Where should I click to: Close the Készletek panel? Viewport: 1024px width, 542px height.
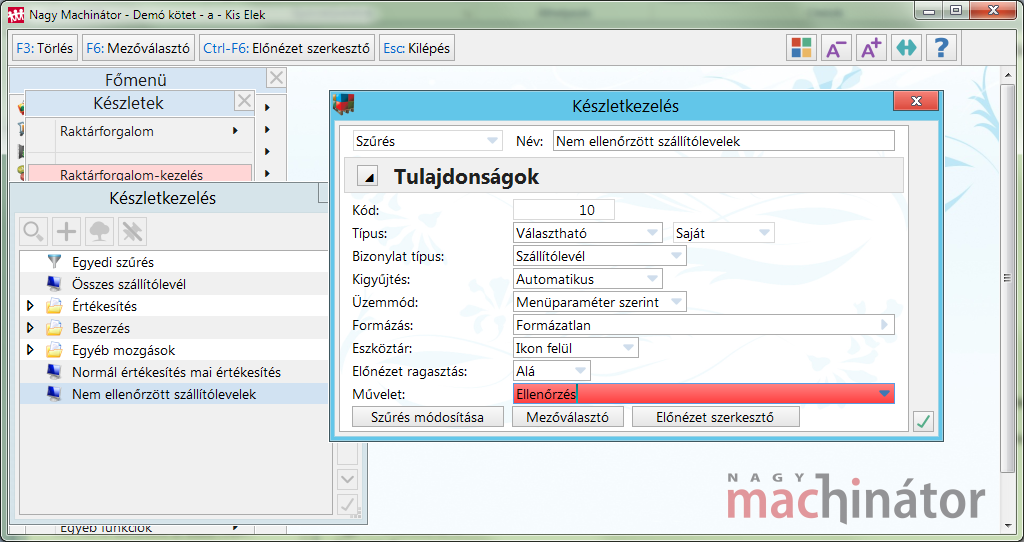244,101
